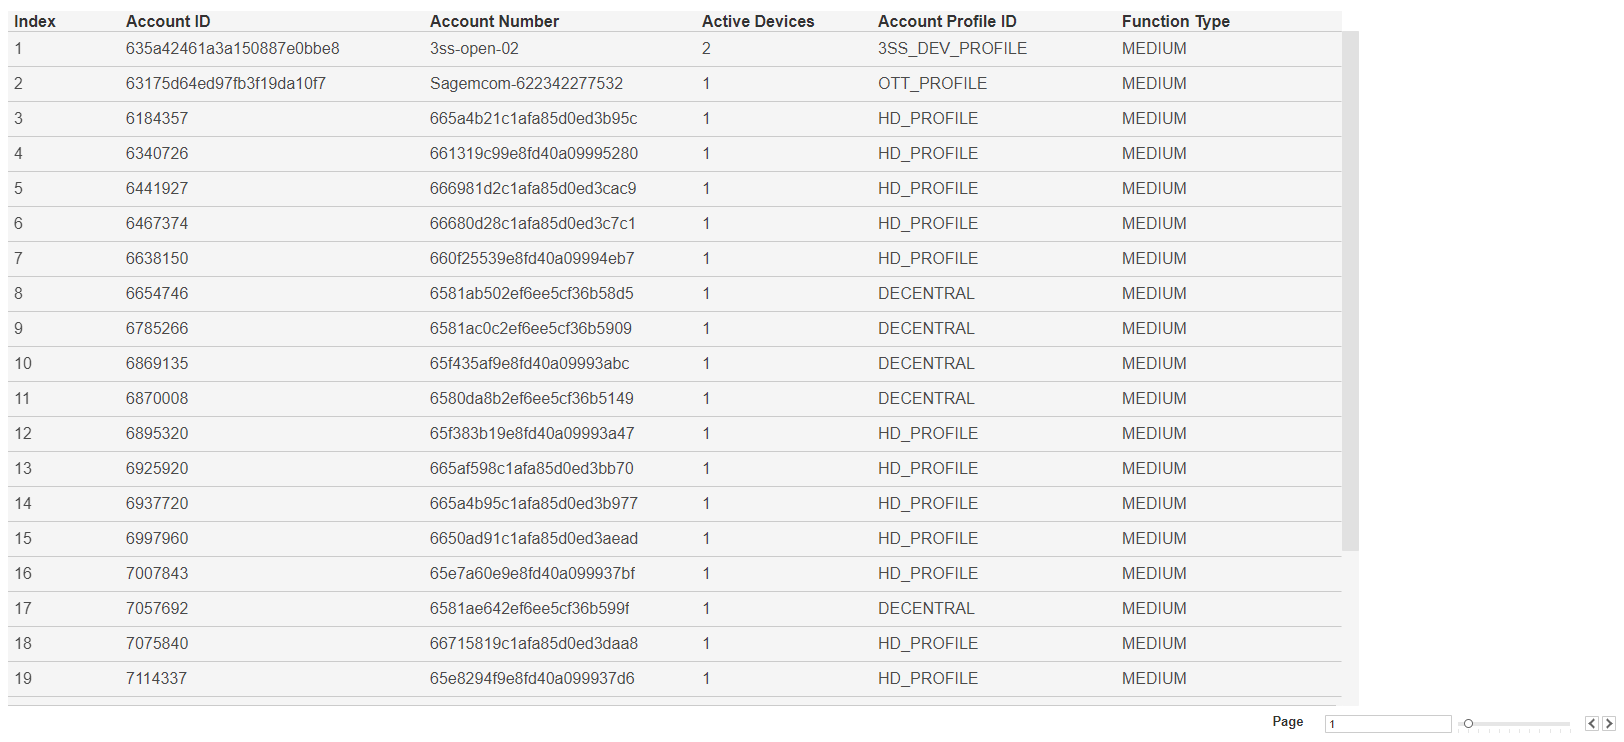
Task: Click the 3SS_DEV_PROFILE profile cell
Action: [952, 48]
